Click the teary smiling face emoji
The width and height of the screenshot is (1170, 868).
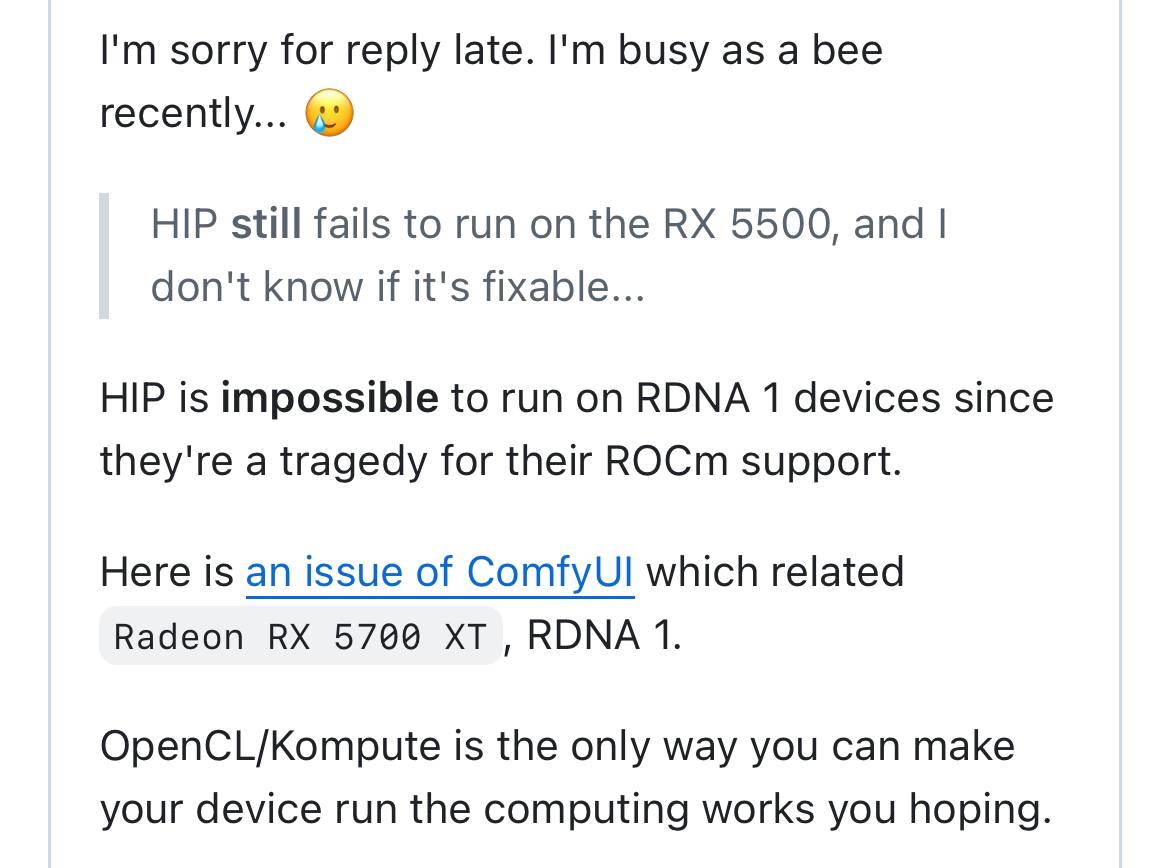coord(329,114)
